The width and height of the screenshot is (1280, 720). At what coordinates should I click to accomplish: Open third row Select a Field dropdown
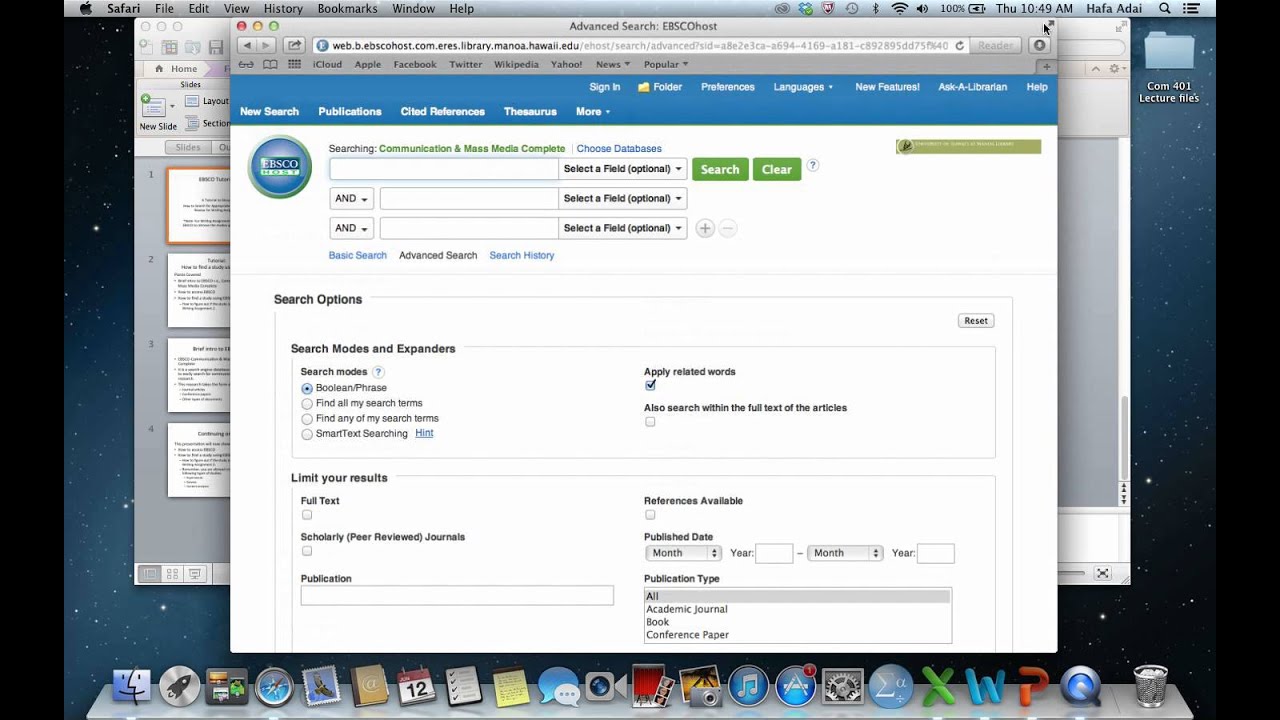622,228
